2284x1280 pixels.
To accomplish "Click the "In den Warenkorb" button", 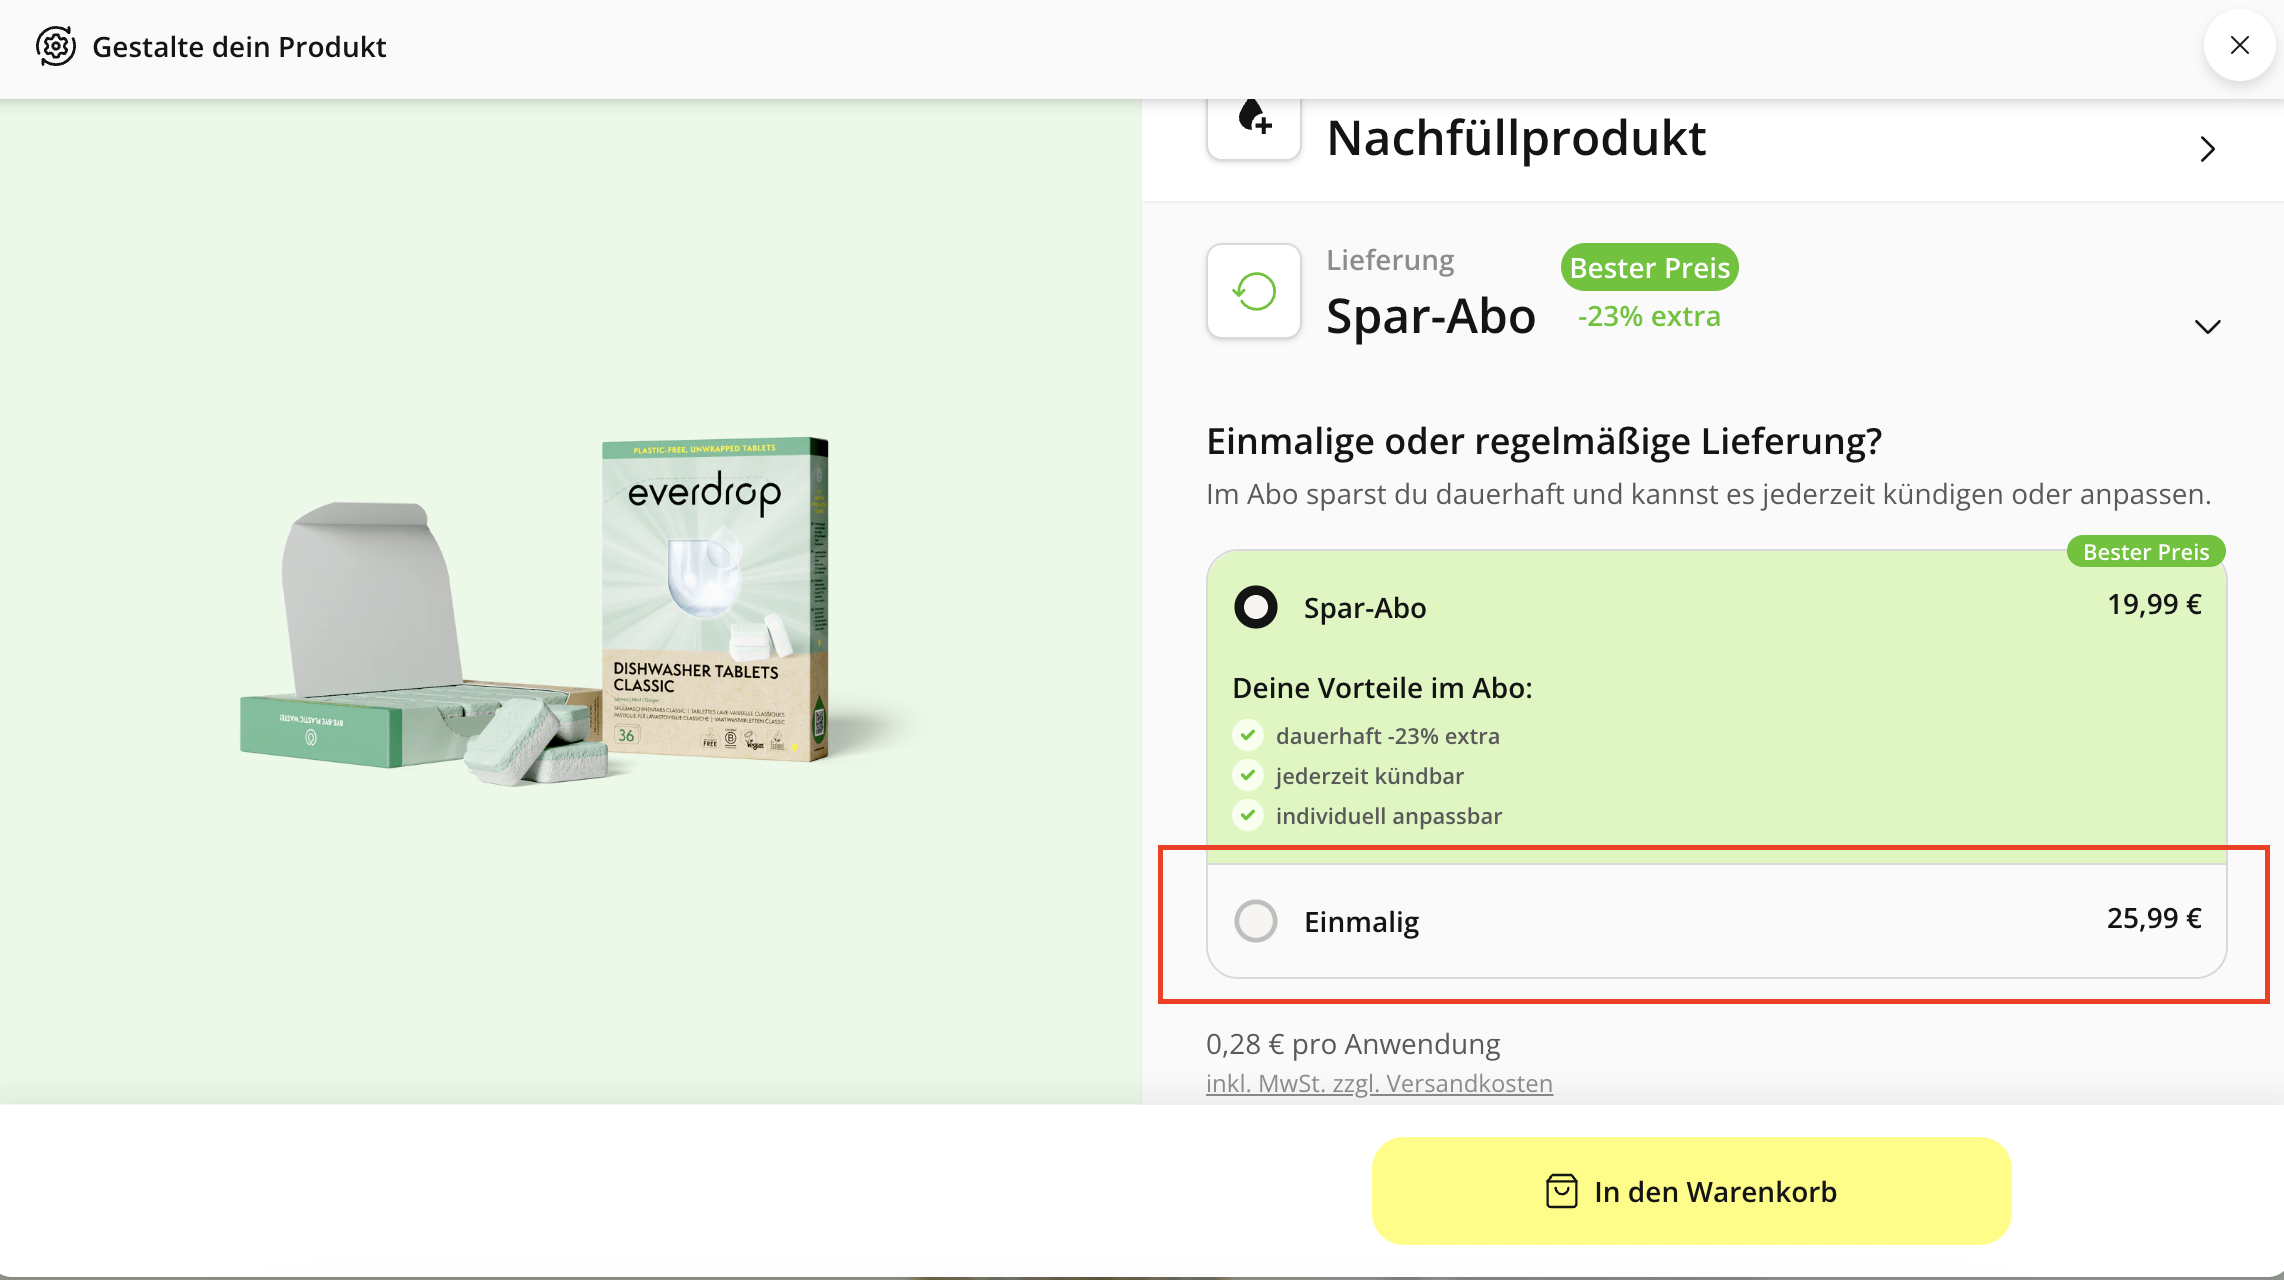I will (x=1690, y=1191).
